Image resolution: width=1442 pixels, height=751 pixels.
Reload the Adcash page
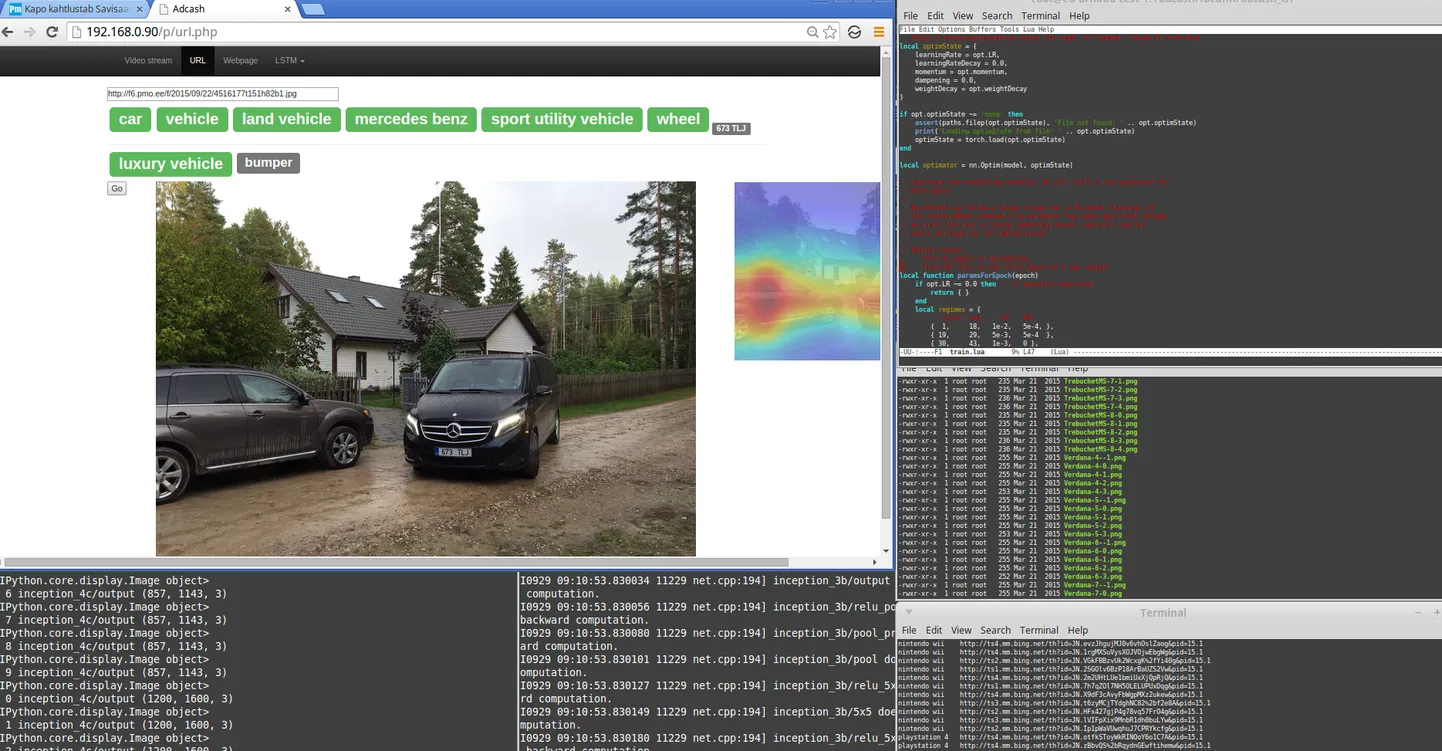(52, 32)
